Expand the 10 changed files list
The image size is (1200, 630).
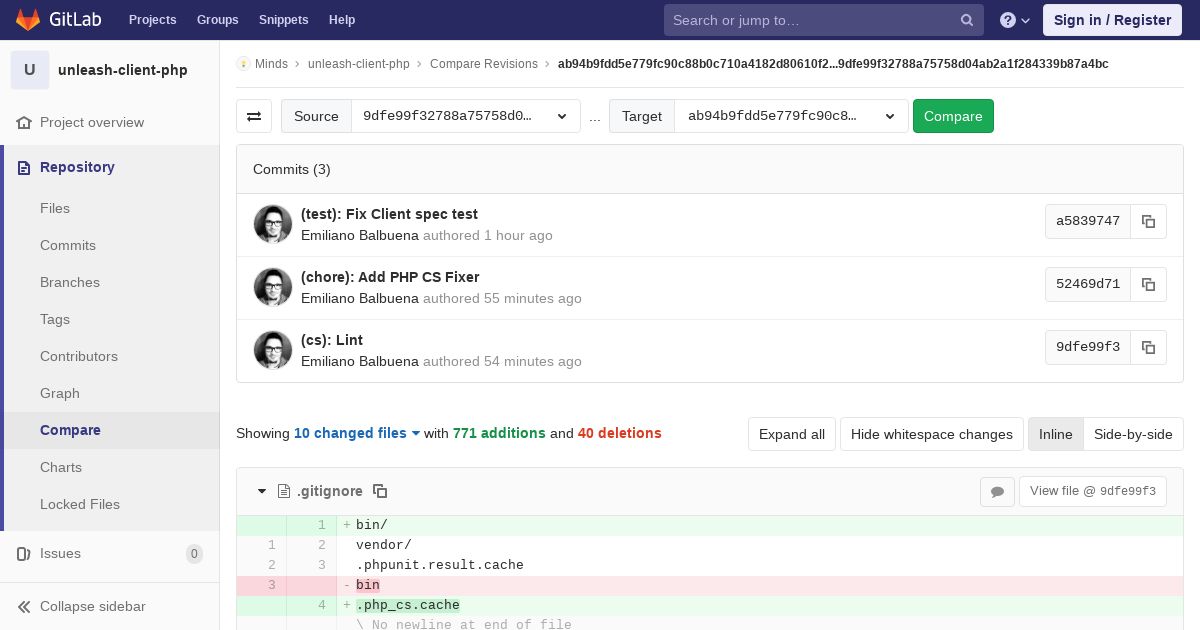(357, 433)
